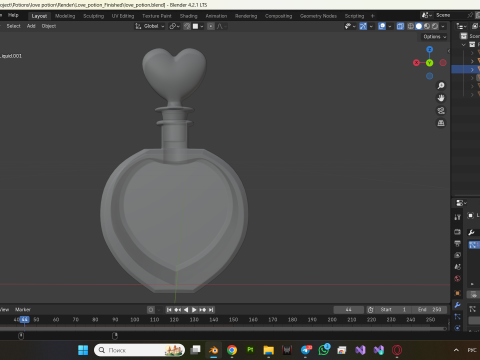Open the Particles properties tab

[x=457, y=316]
